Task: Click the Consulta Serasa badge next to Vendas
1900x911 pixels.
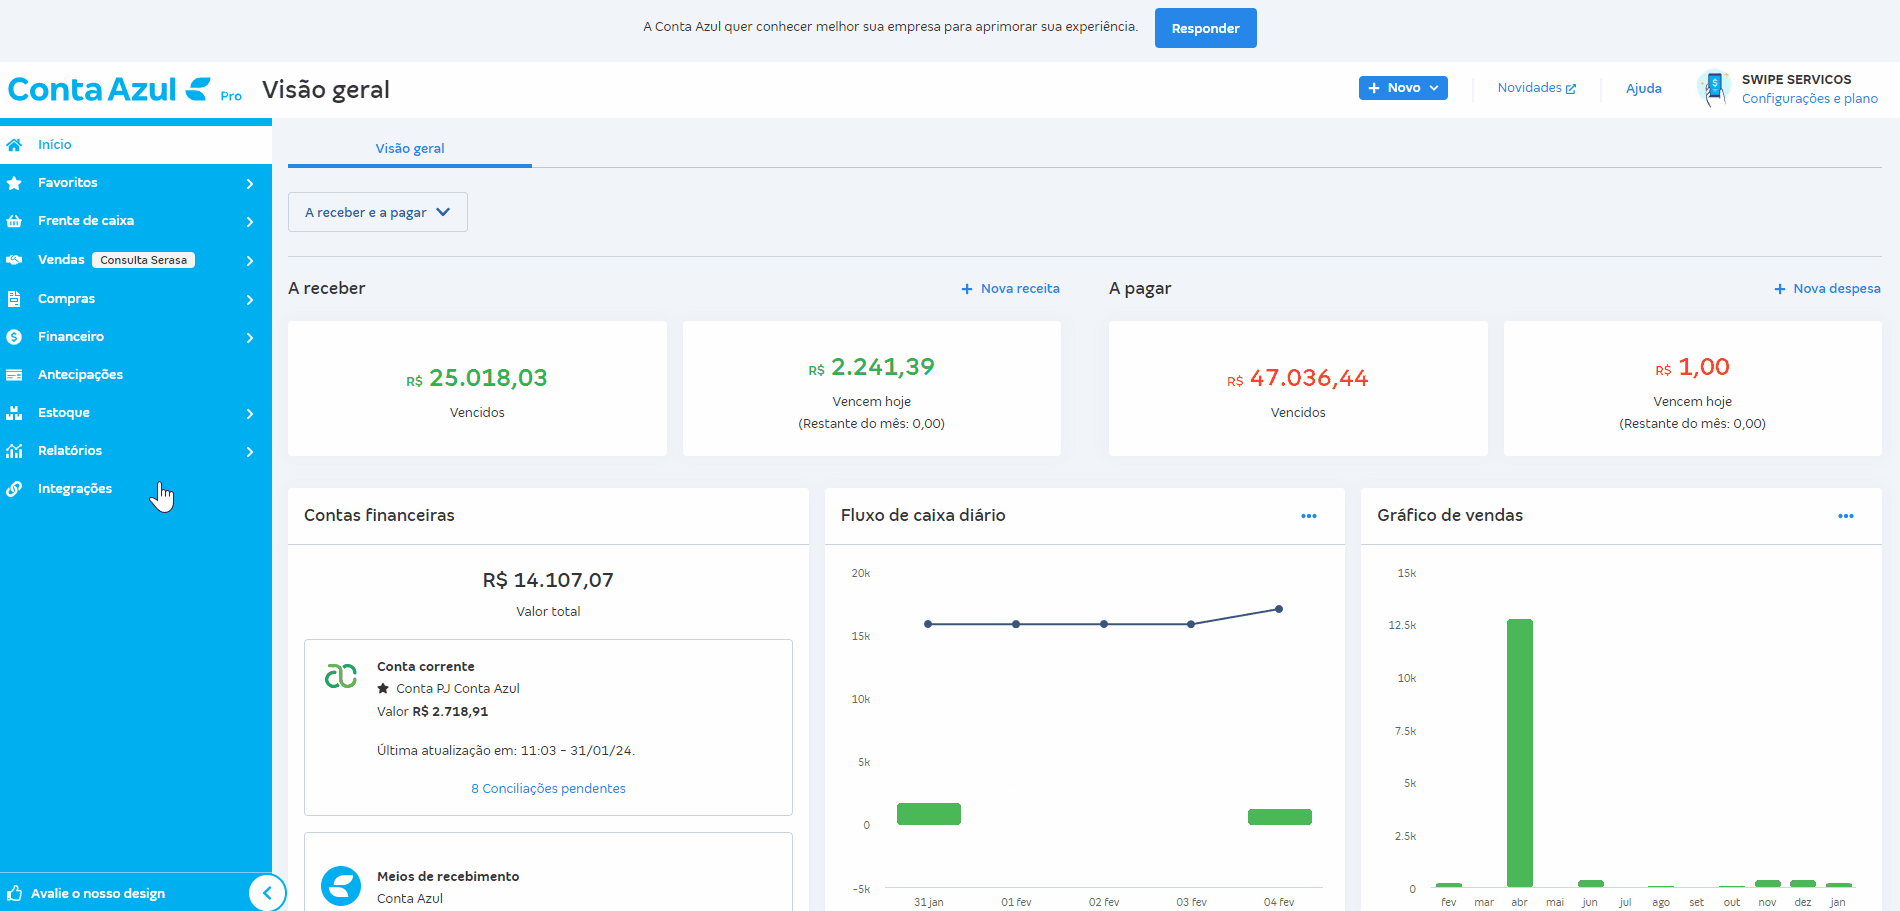Action: 142,259
